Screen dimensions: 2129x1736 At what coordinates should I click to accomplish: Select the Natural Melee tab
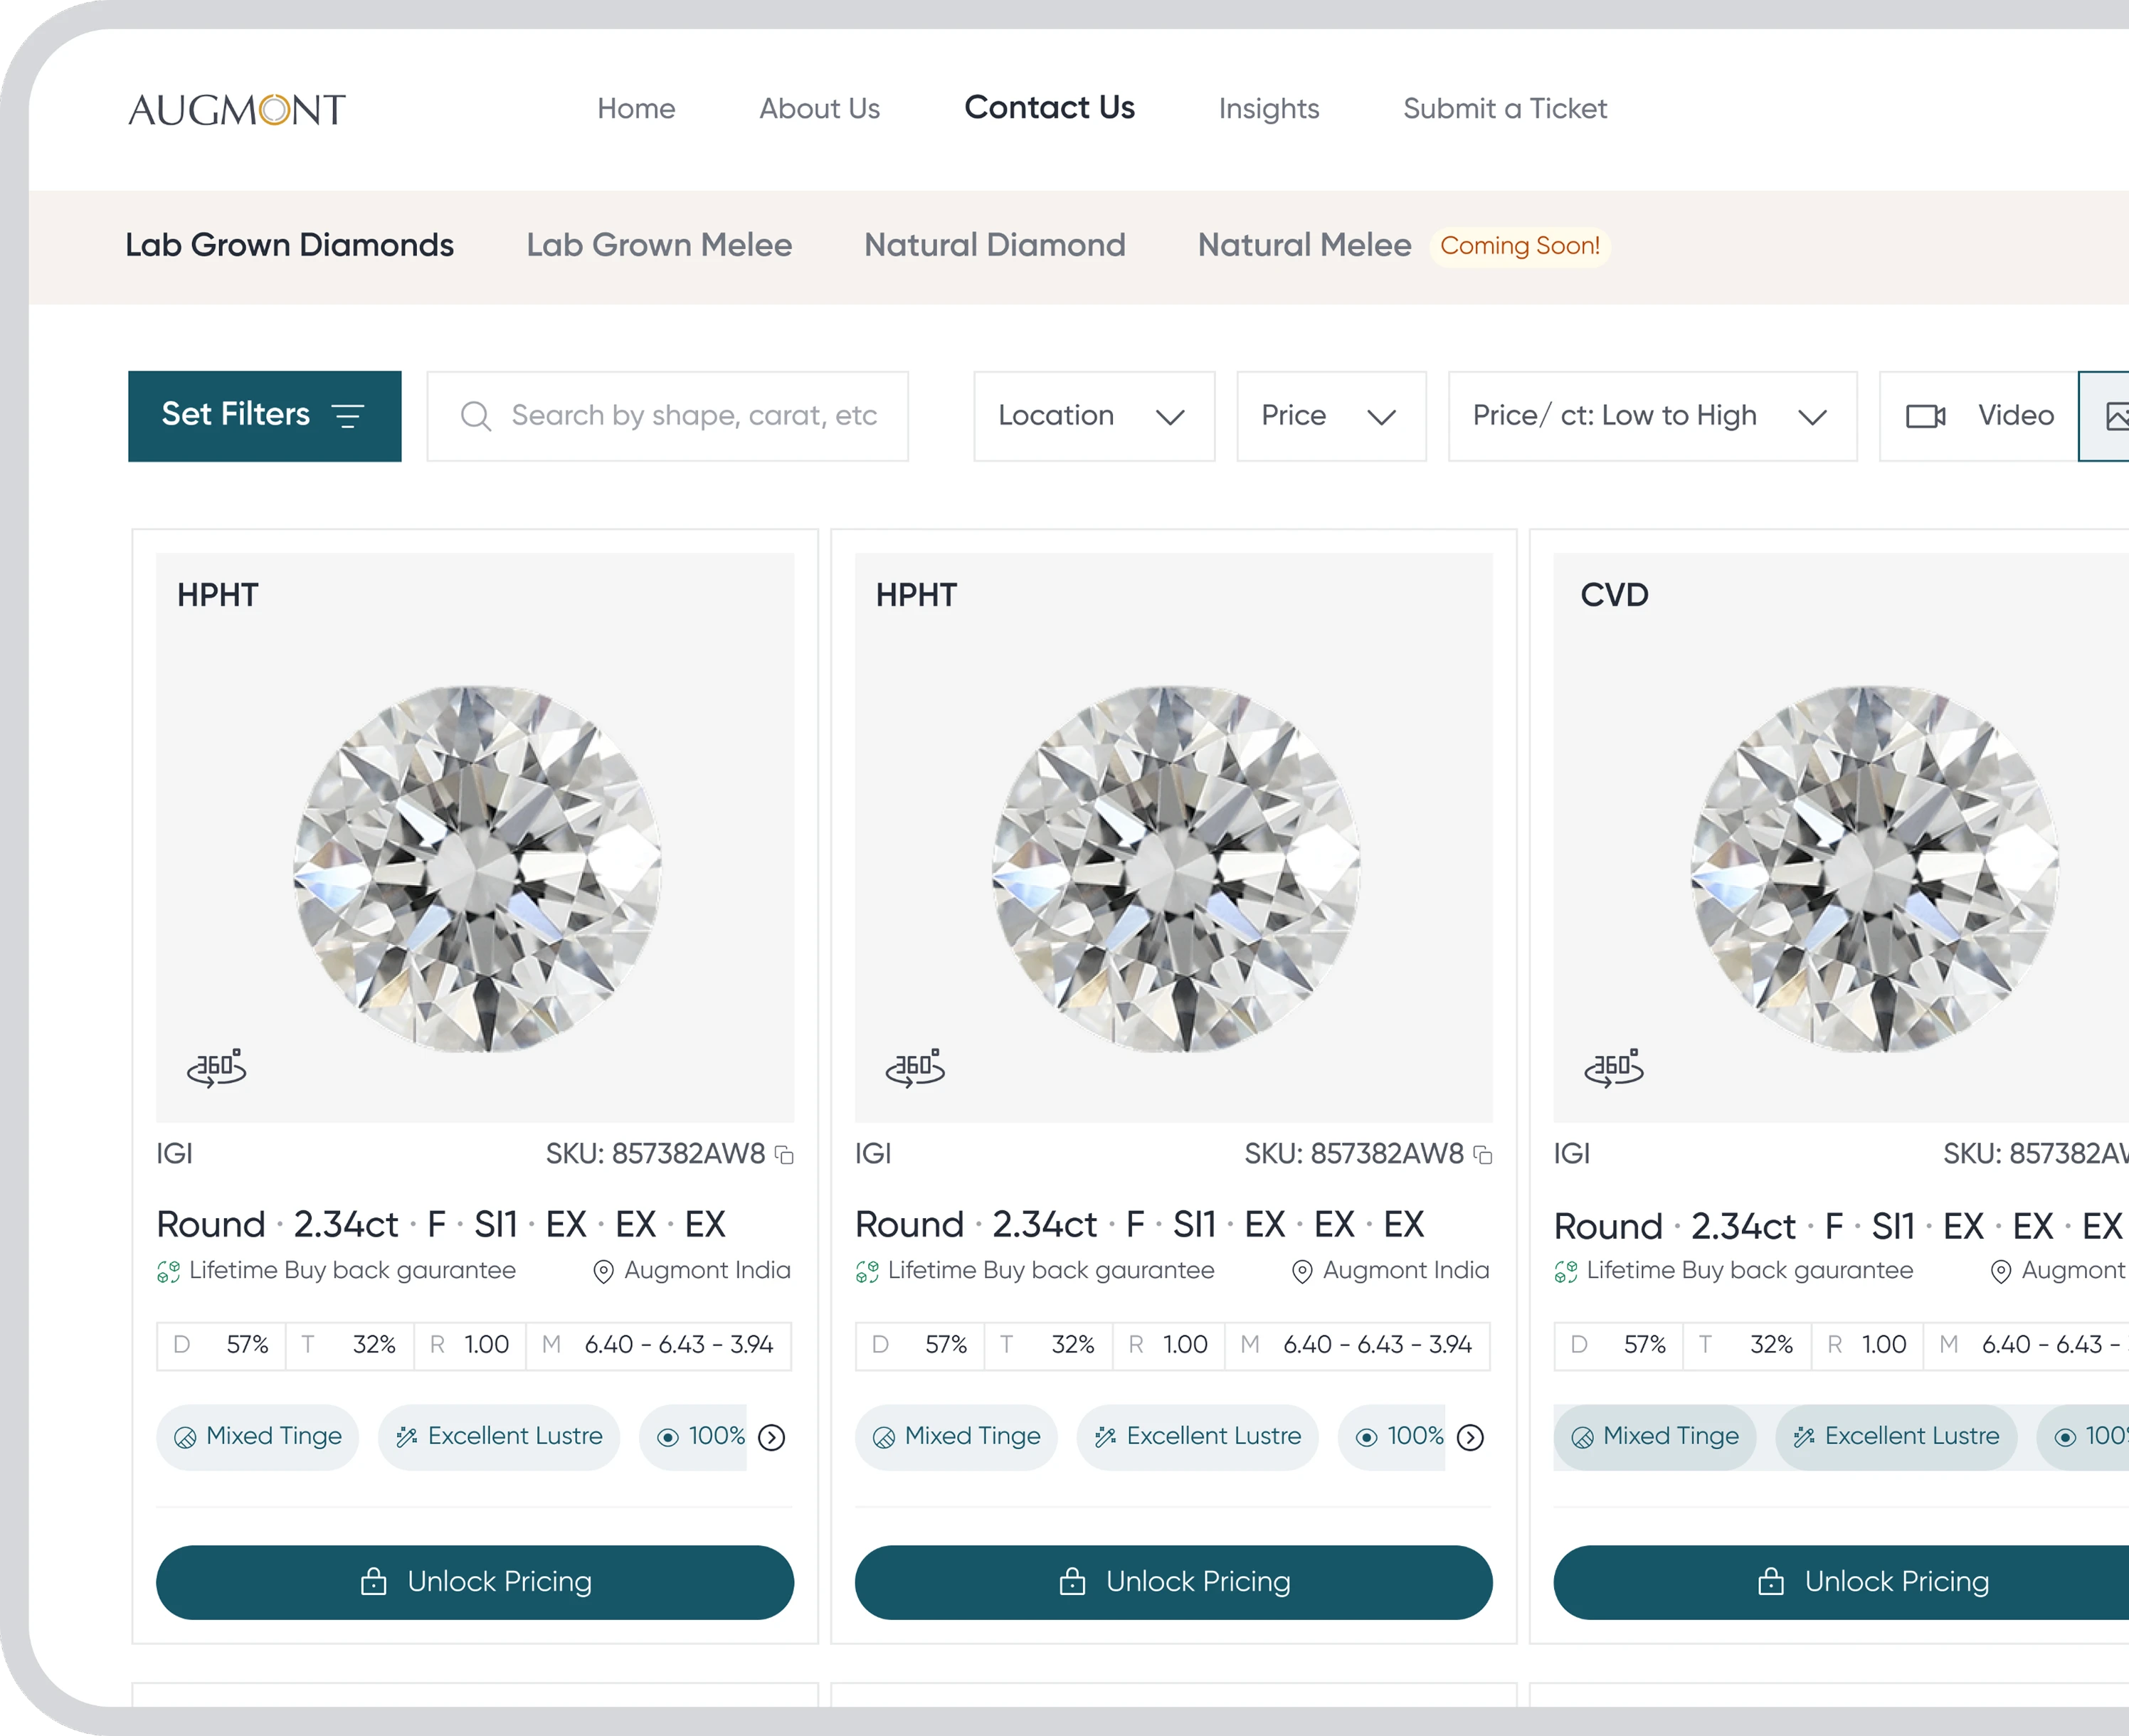pos(1304,245)
